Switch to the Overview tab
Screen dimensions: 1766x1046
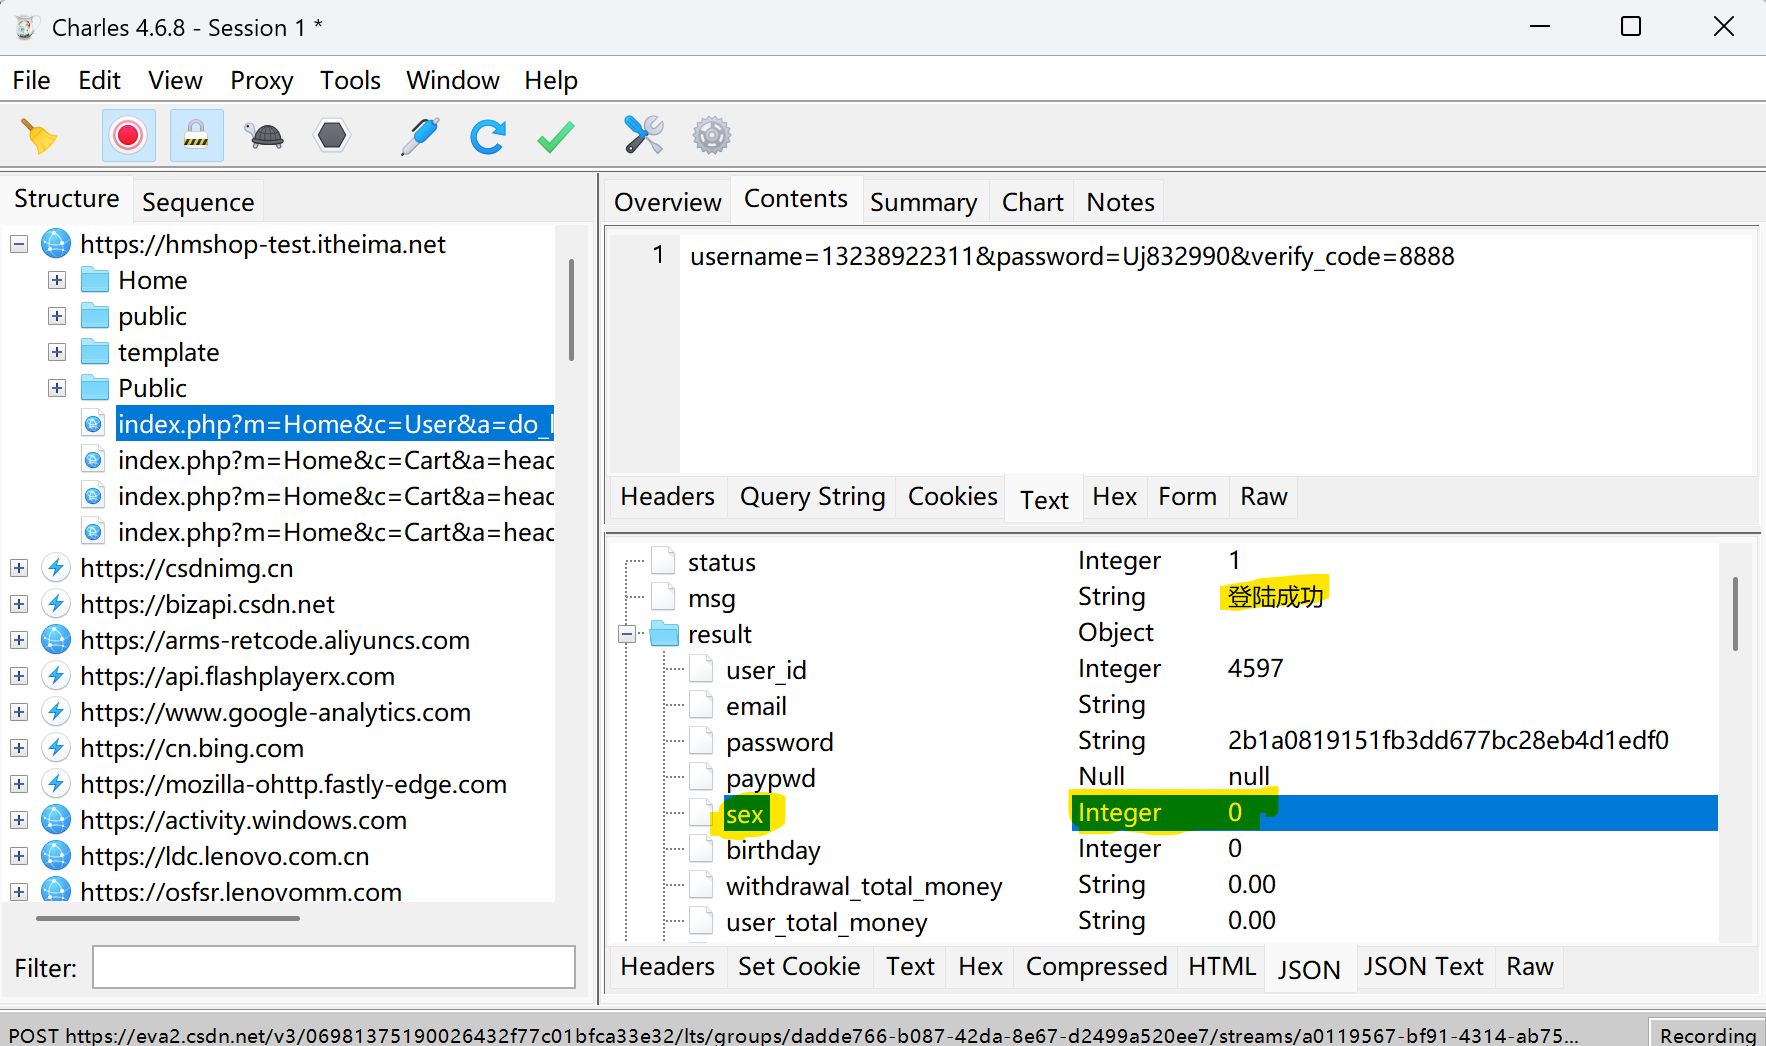(x=667, y=202)
